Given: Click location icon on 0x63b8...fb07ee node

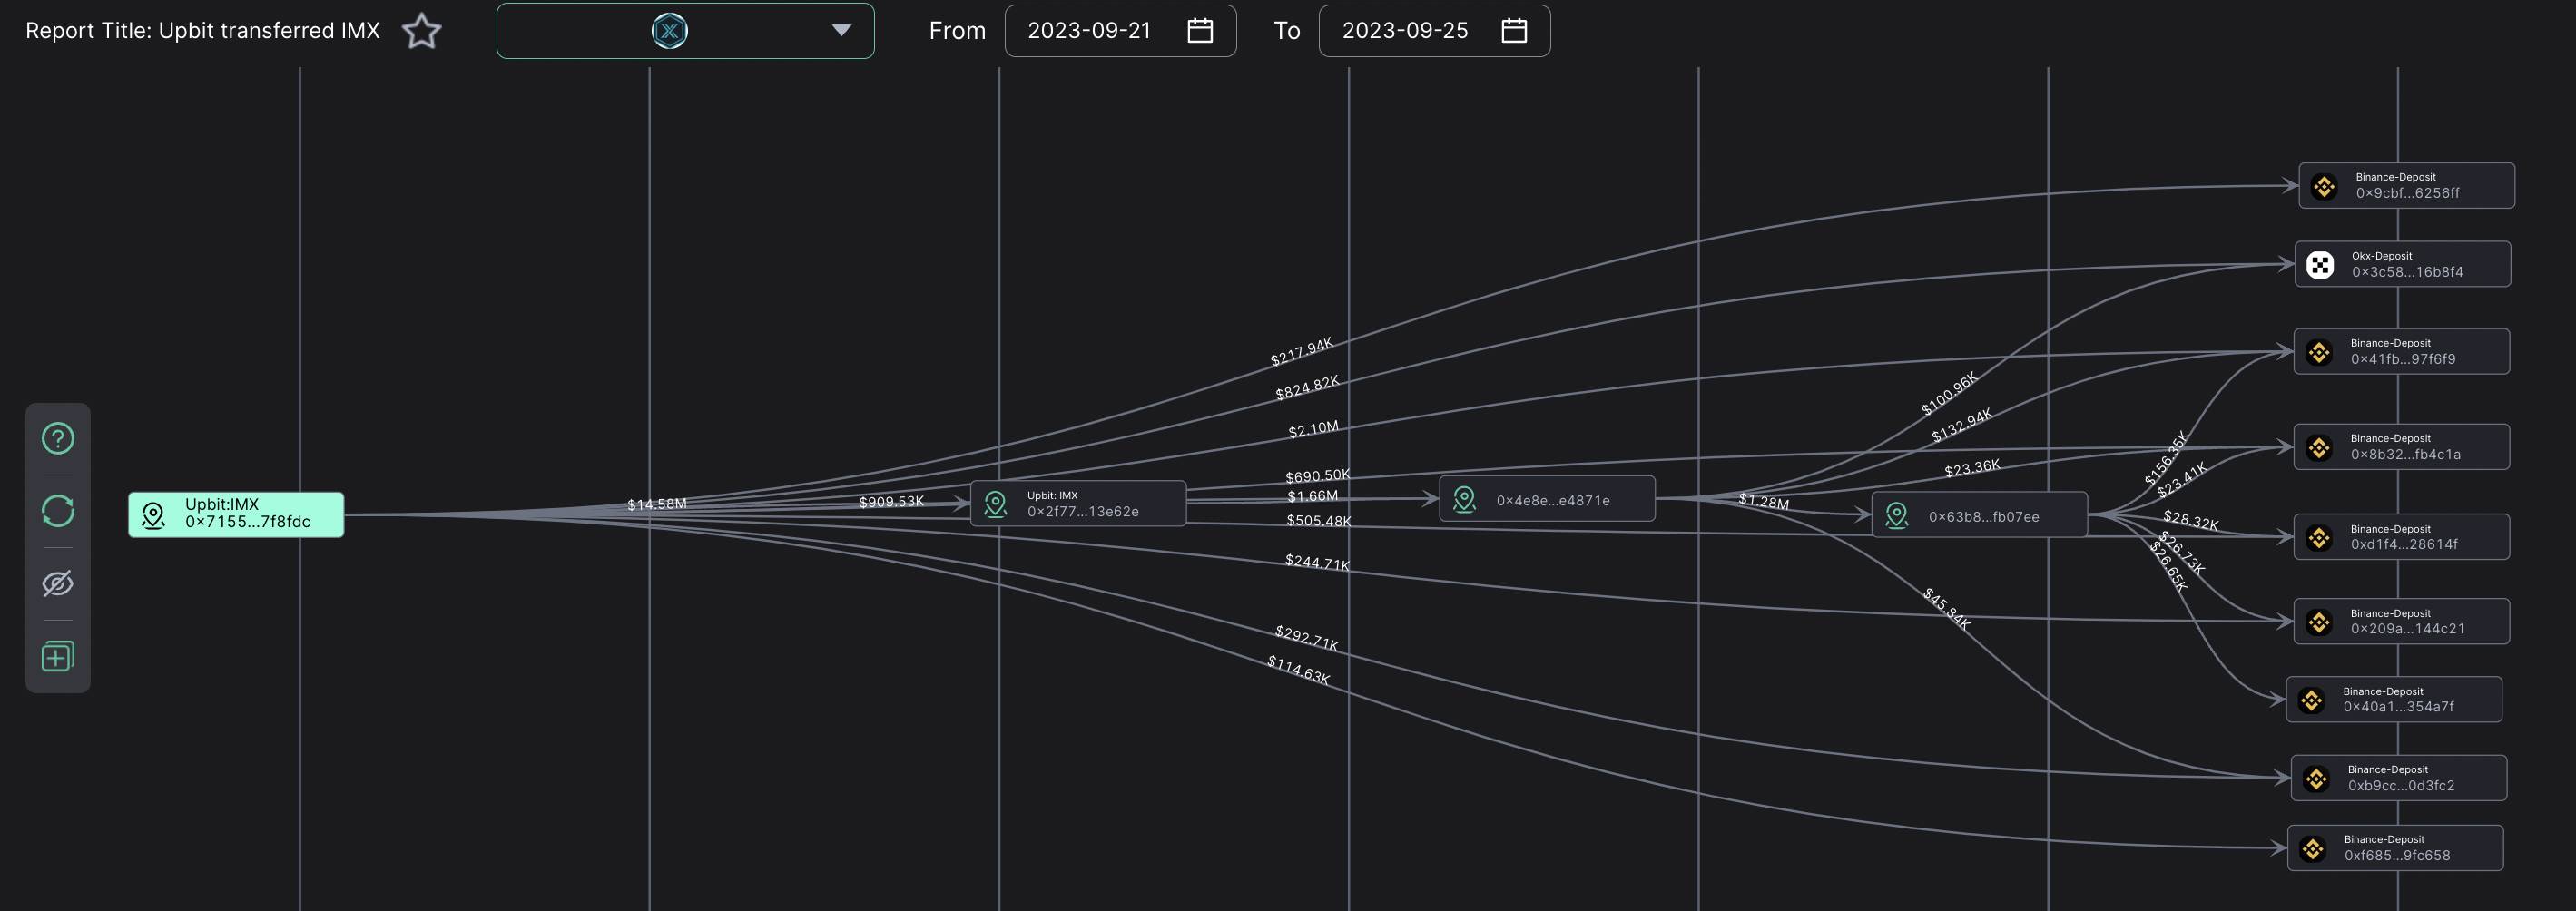Looking at the screenshot, I should click(1896, 516).
